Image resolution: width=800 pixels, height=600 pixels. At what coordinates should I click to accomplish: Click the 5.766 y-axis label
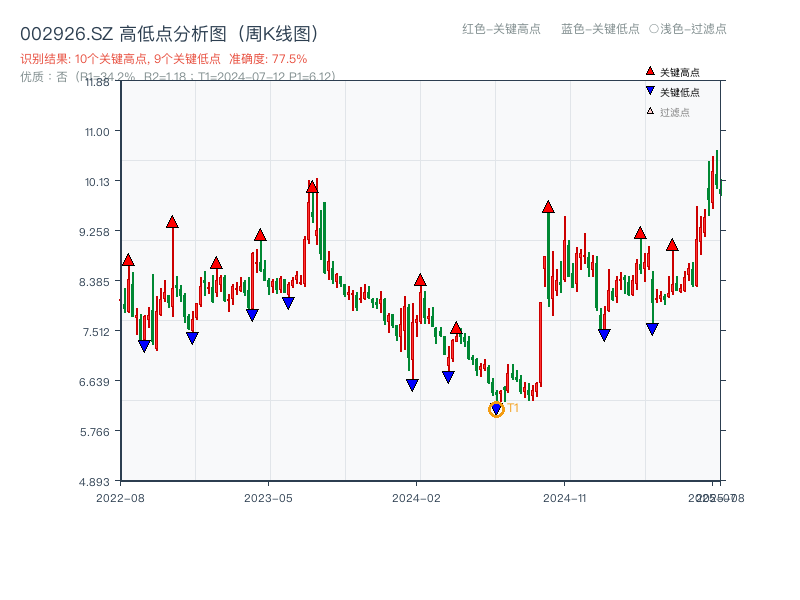coord(94,432)
